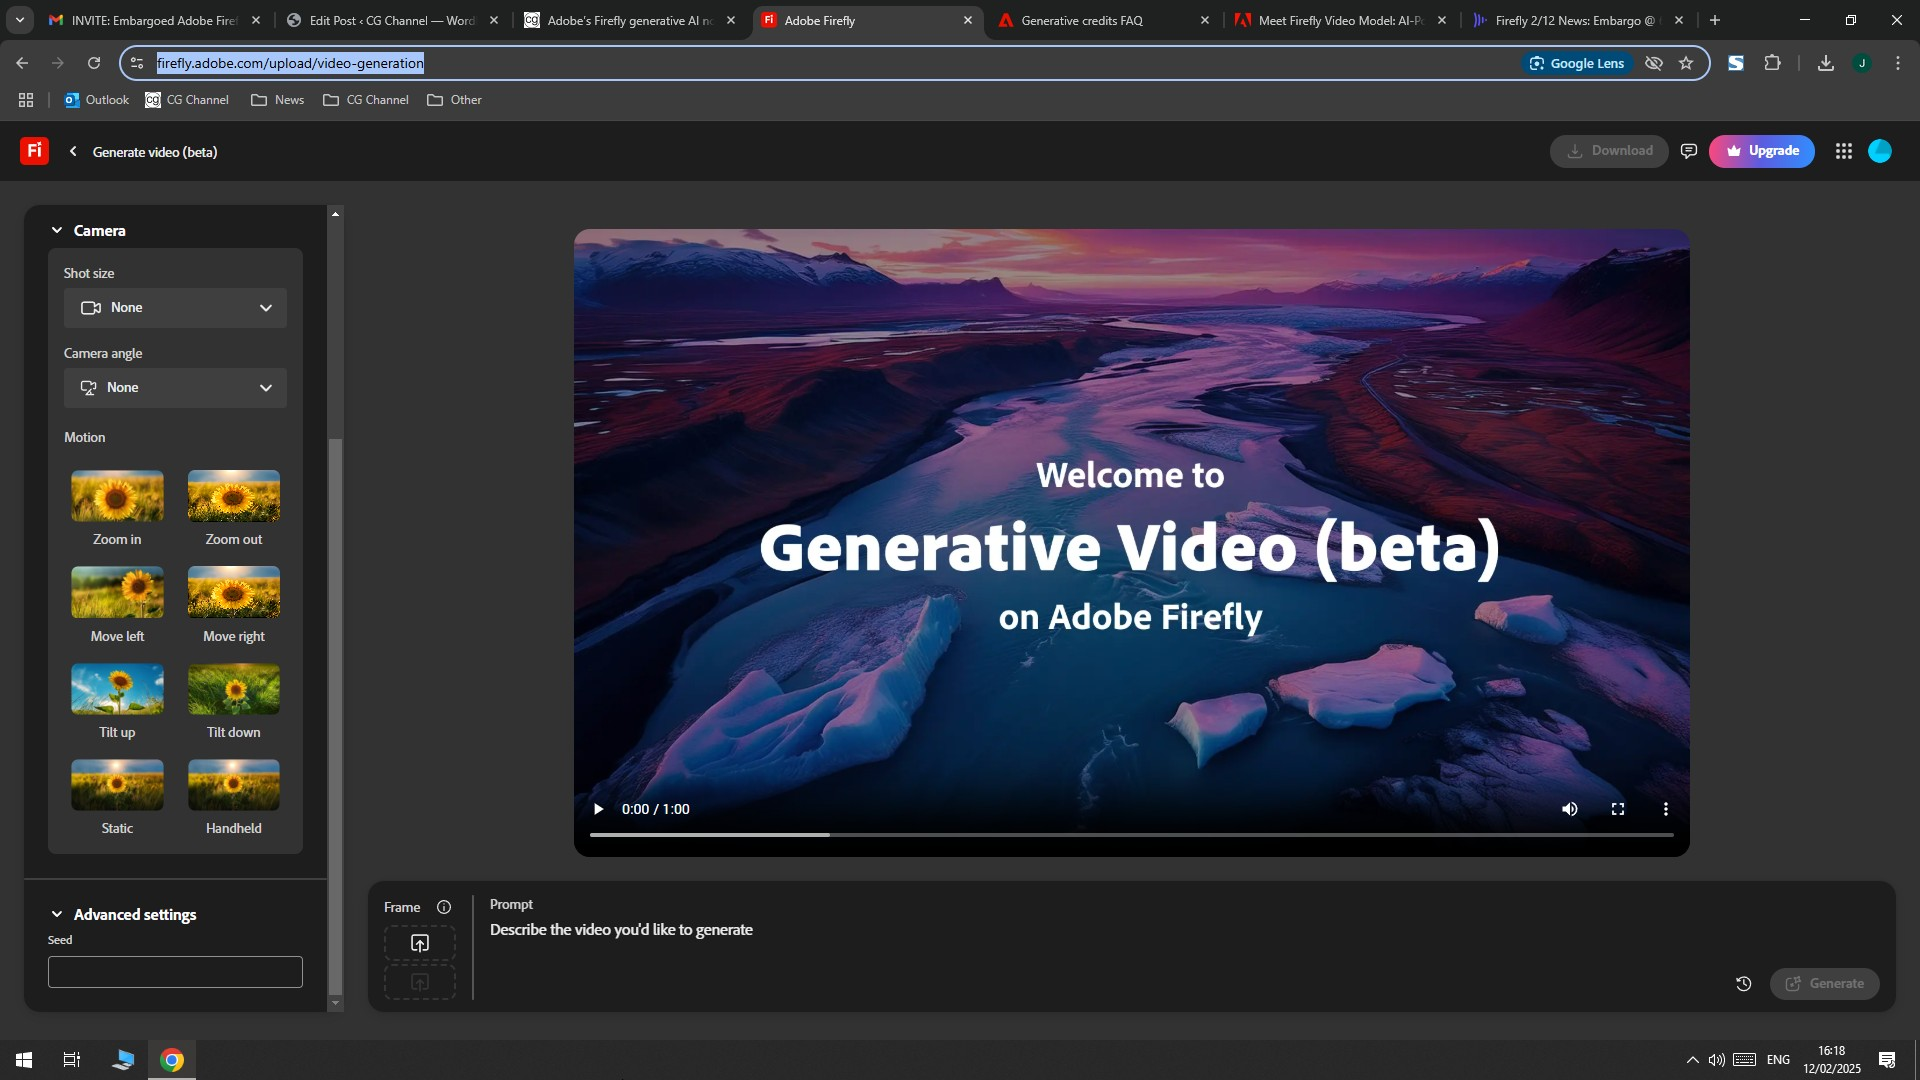Open the Adobe apps grid menu

tap(1844, 151)
